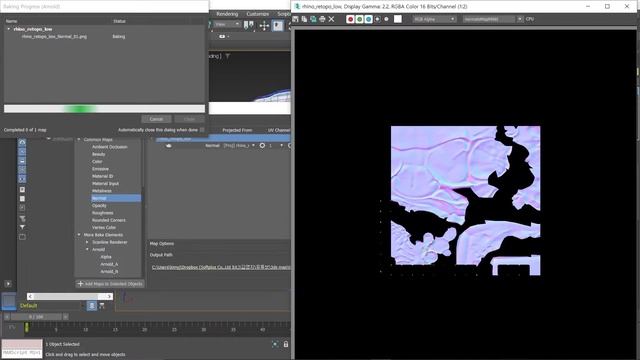Viewport: 640px width, 360px height.
Task: Open the Scripting menu
Action: coord(283,14)
